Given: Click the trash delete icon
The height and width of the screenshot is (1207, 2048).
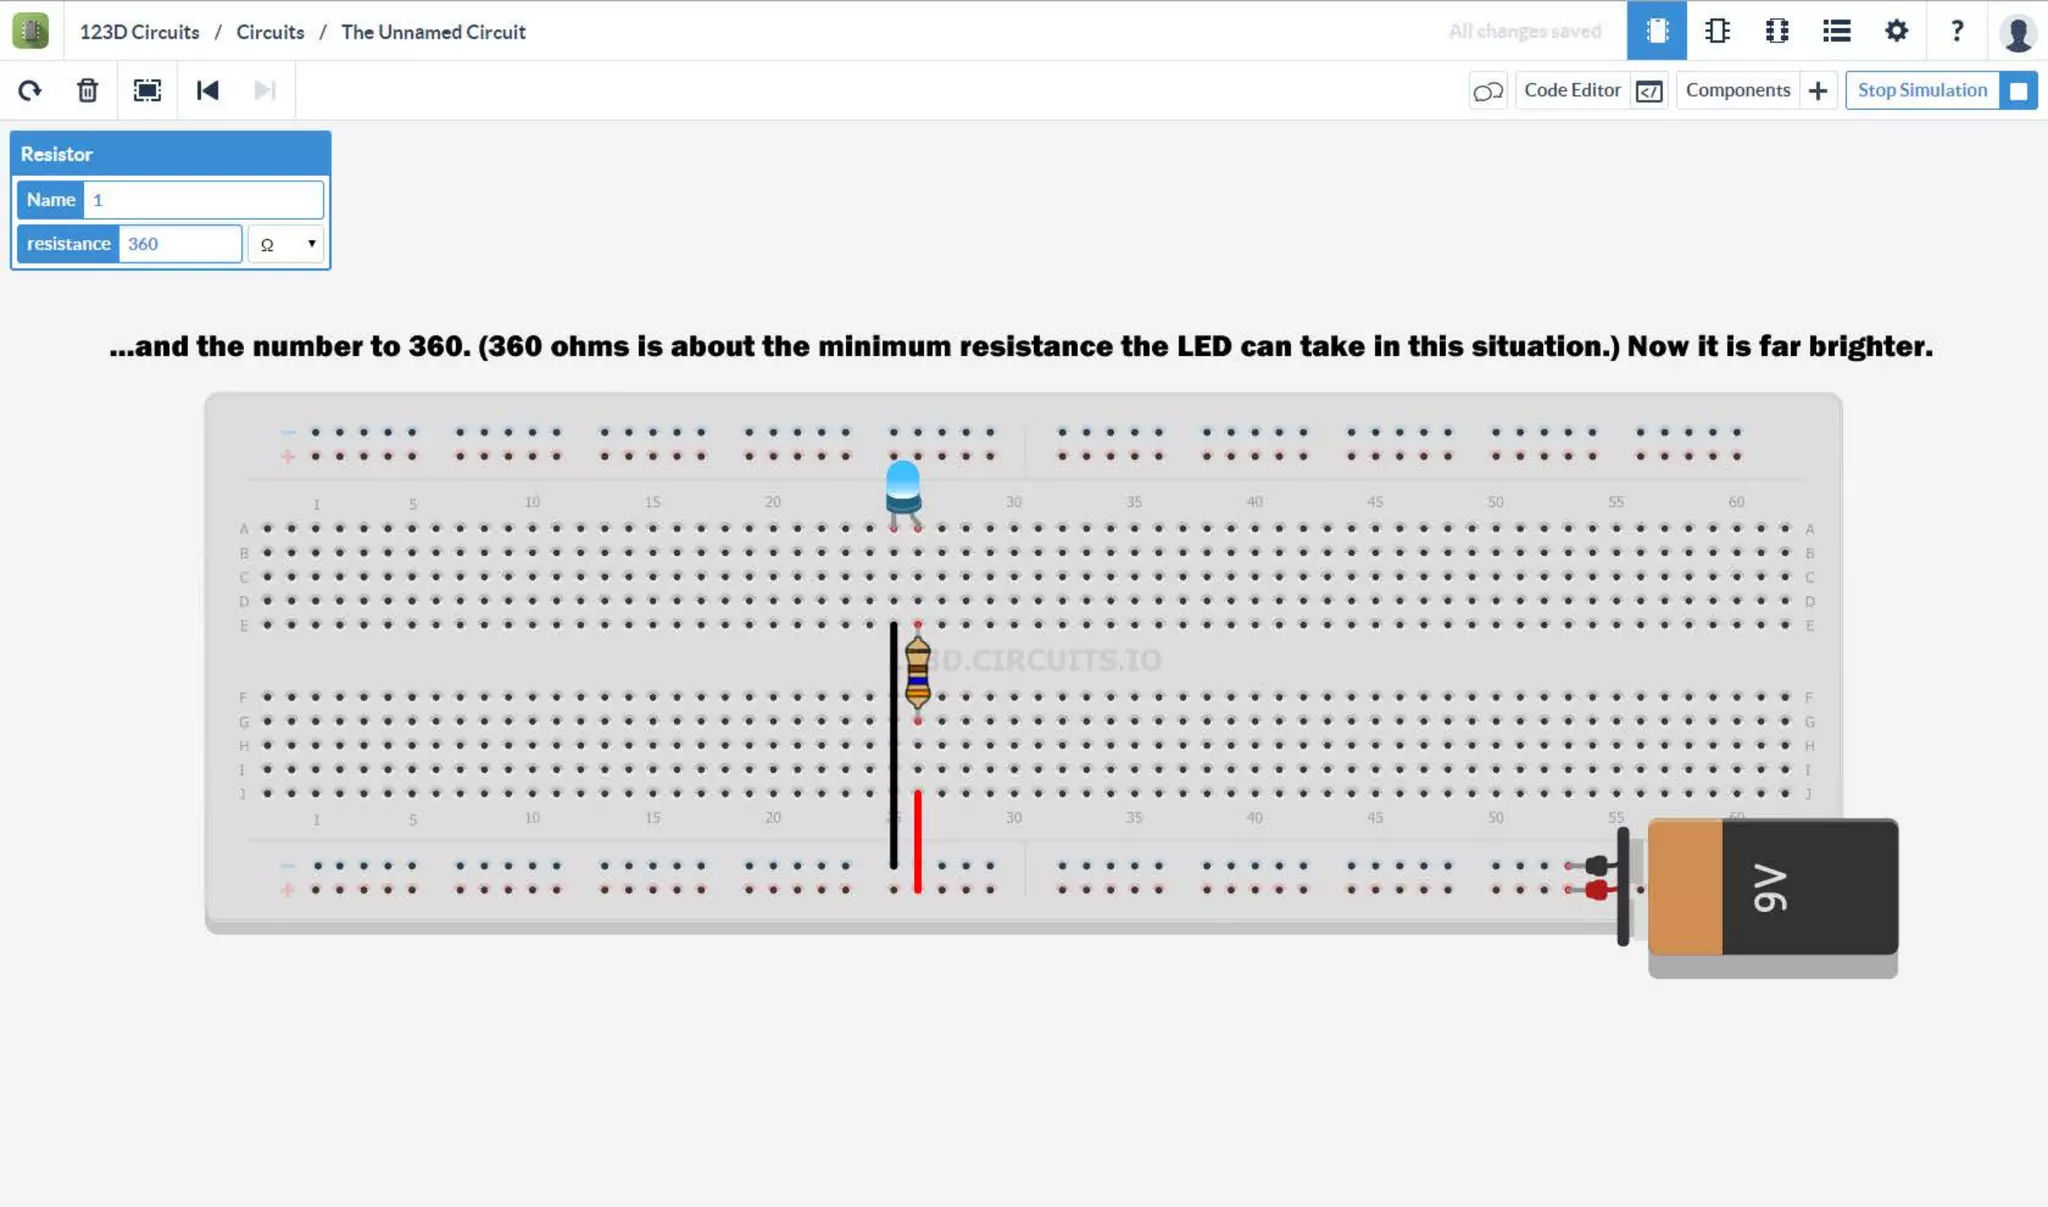Looking at the screenshot, I should pos(88,91).
